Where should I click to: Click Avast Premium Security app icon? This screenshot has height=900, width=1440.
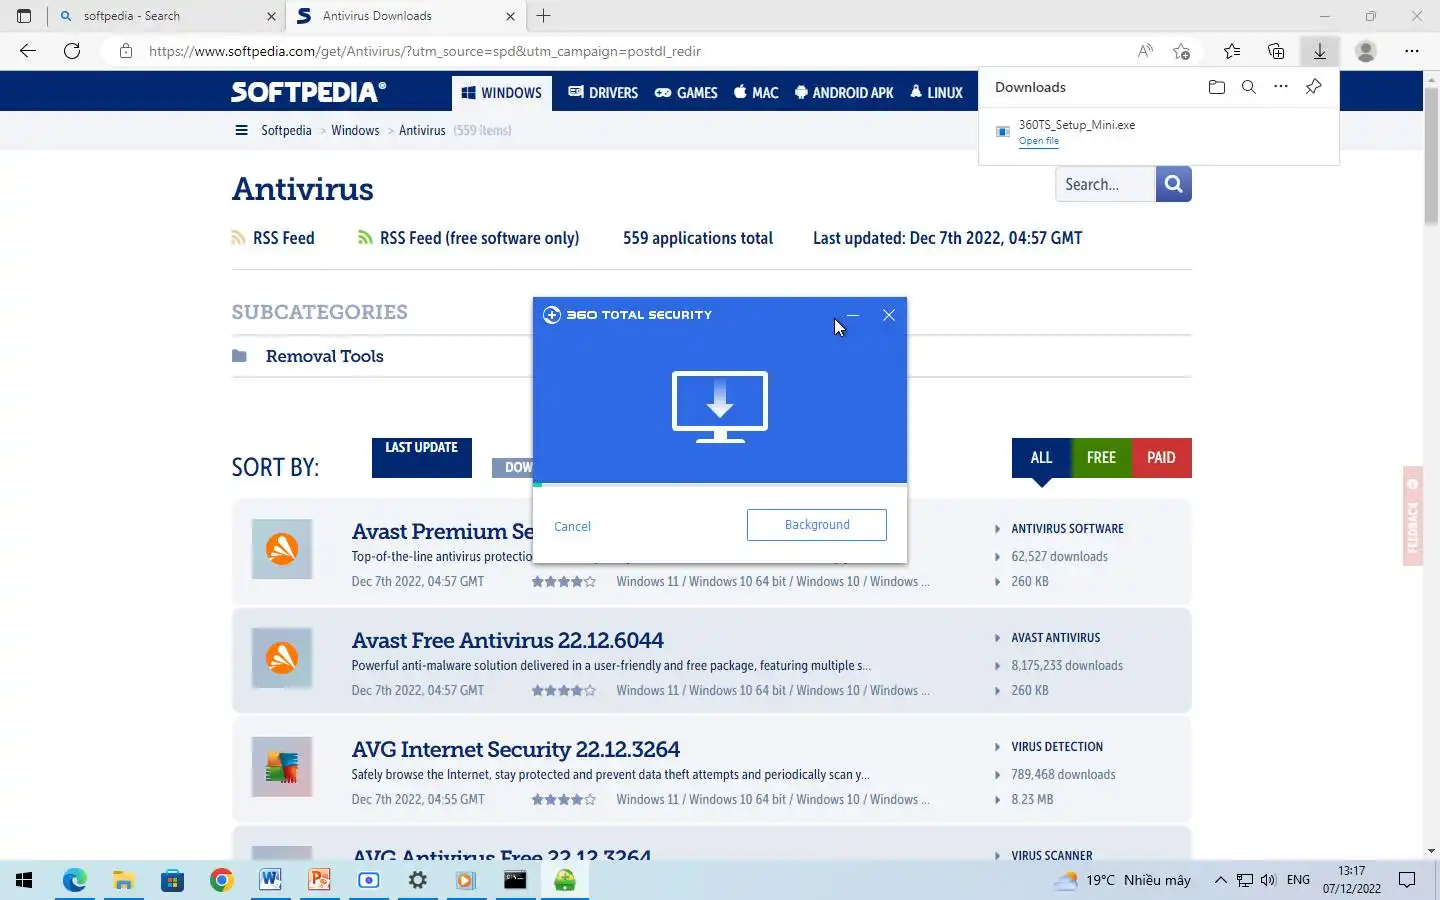click(x=282, y=549)
